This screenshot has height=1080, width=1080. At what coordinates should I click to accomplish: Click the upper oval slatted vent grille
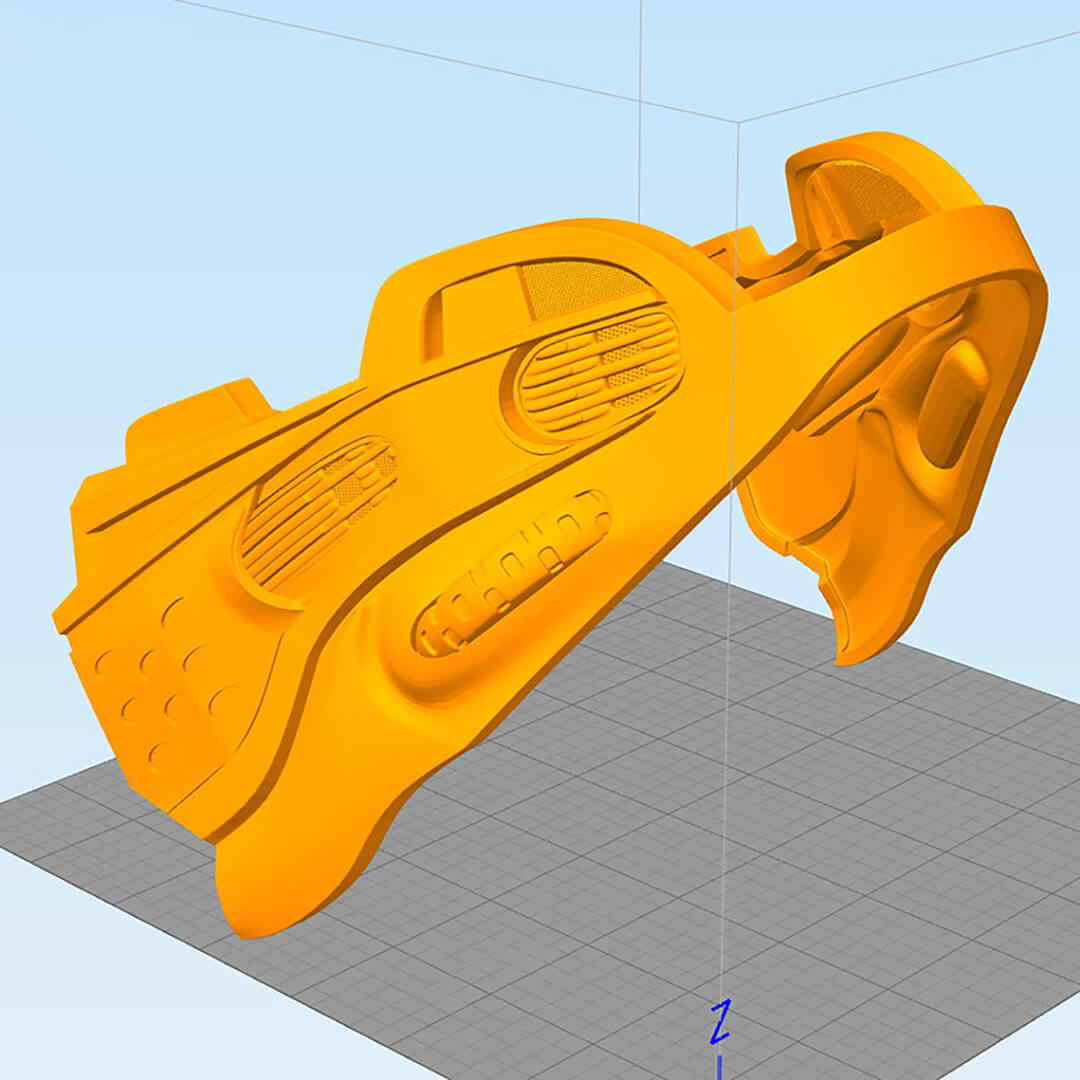click(600, 374)
